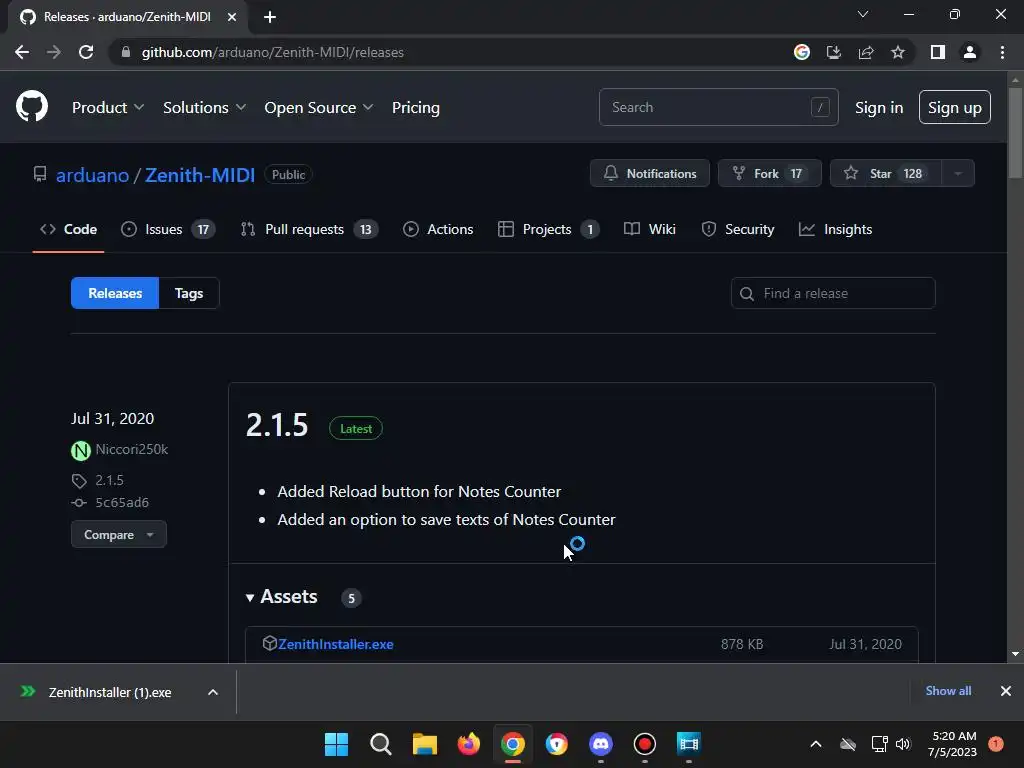Go back to the previous page
1024x768 pixels.
pyautogui.click(x=22, y=52)
